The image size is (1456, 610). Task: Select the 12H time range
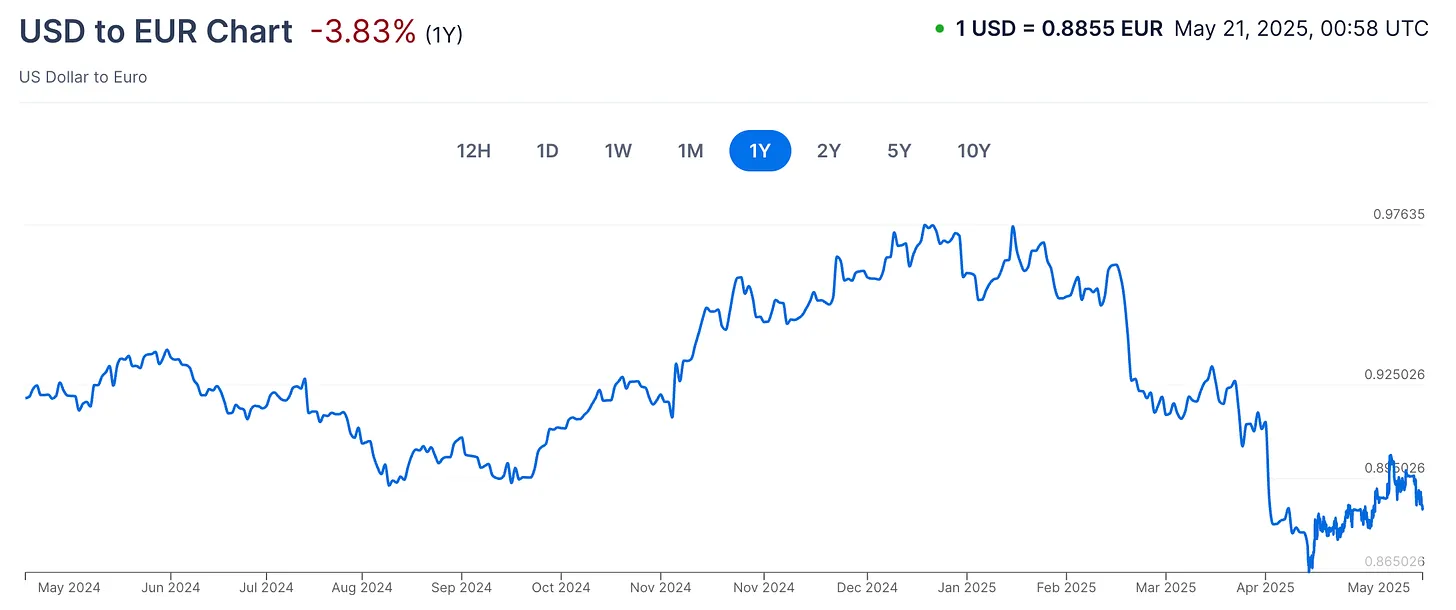click(474, 150)
